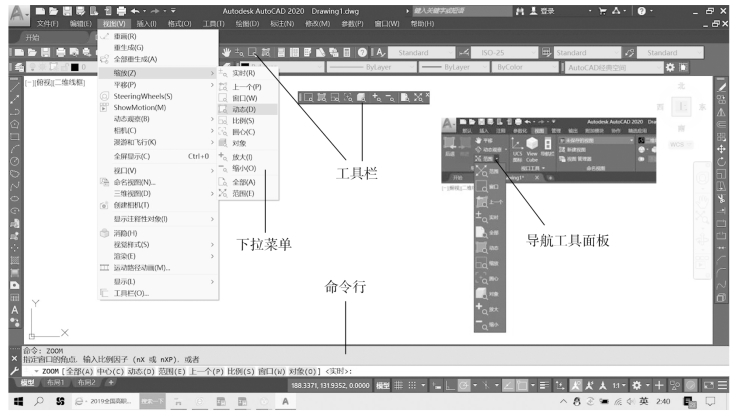Select the Erase tool in Modify toolbar
742x418 pixels.
point(721,87)
